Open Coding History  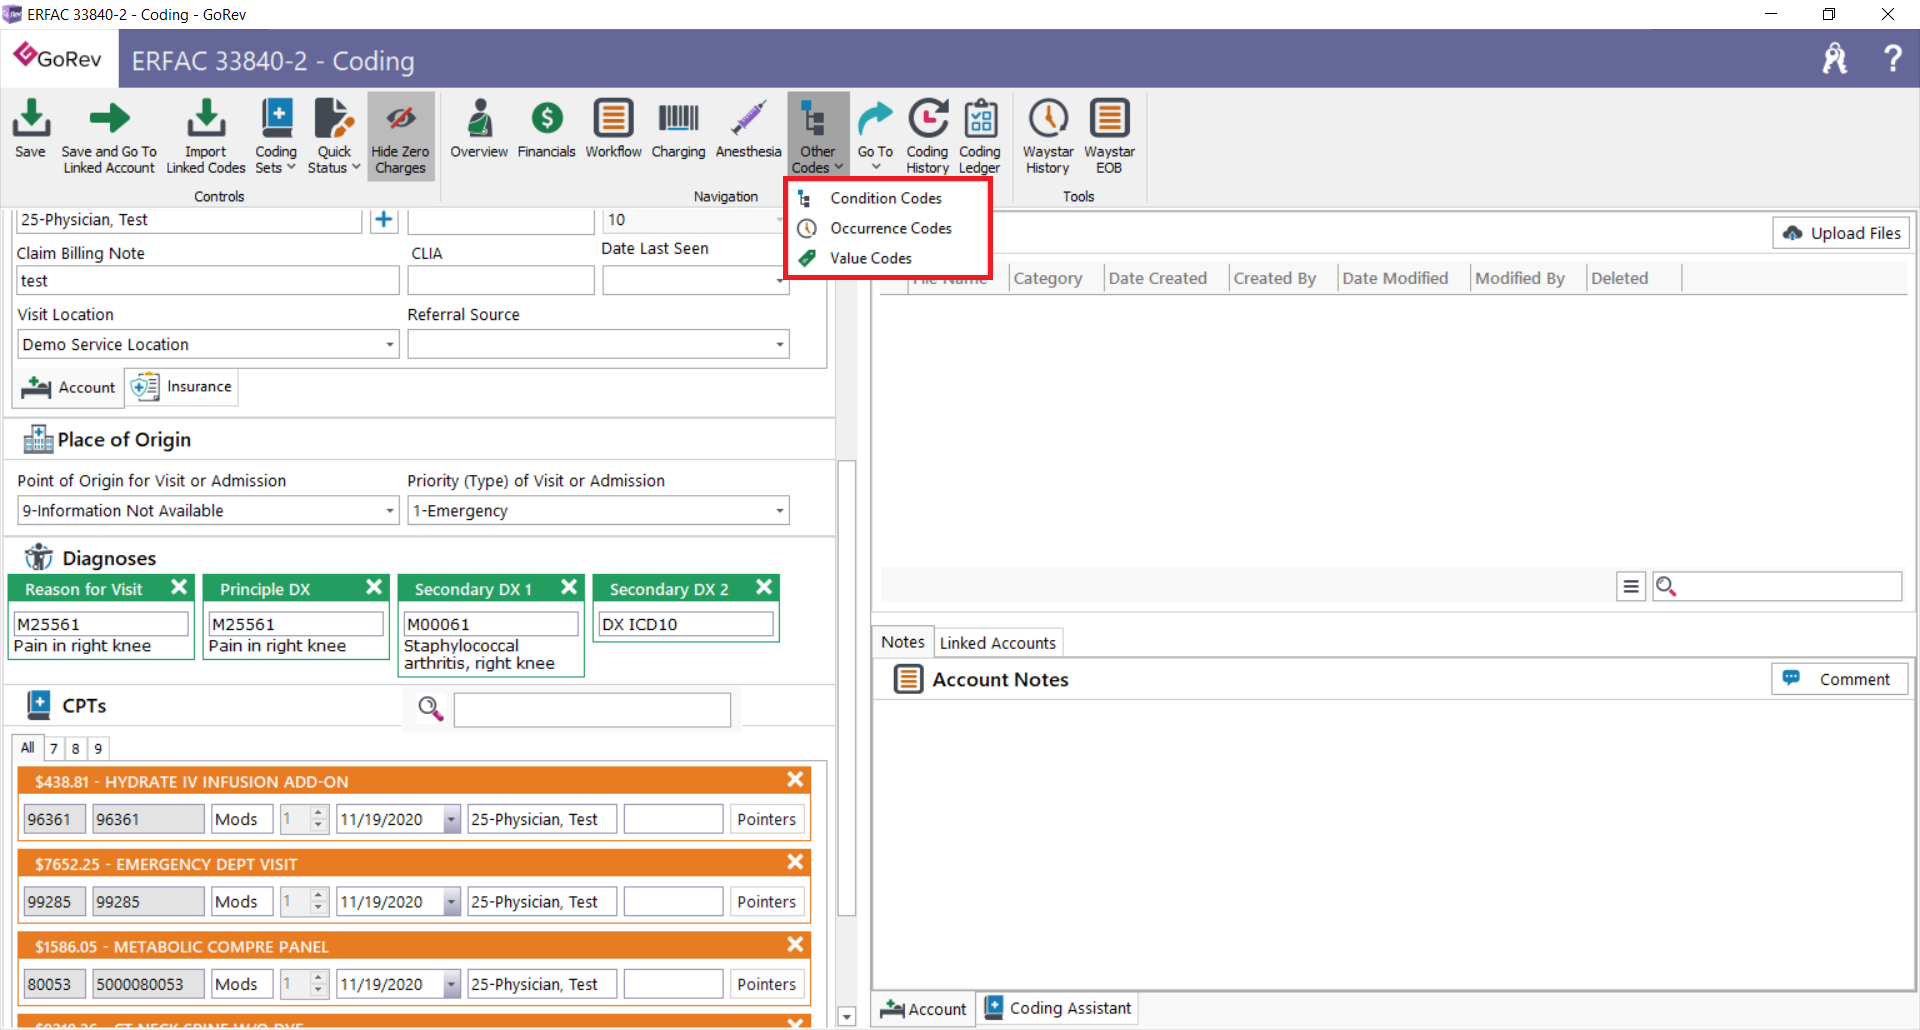pos(927,136)
